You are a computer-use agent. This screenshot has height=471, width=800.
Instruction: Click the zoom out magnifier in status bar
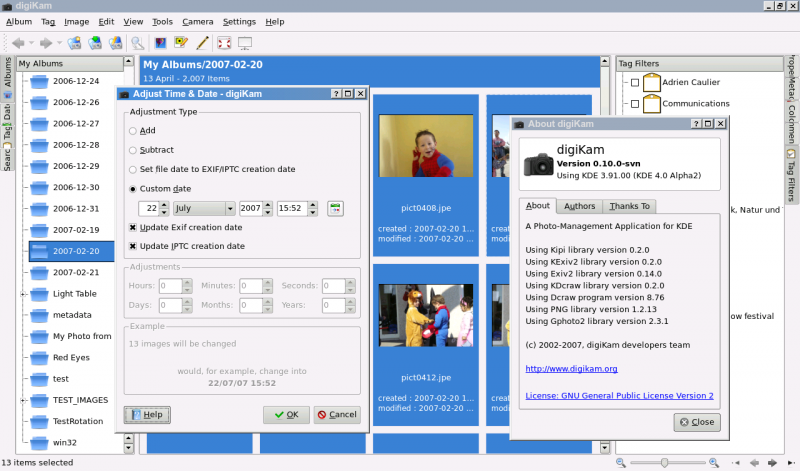pyautogui.click(x=620, y=462)
